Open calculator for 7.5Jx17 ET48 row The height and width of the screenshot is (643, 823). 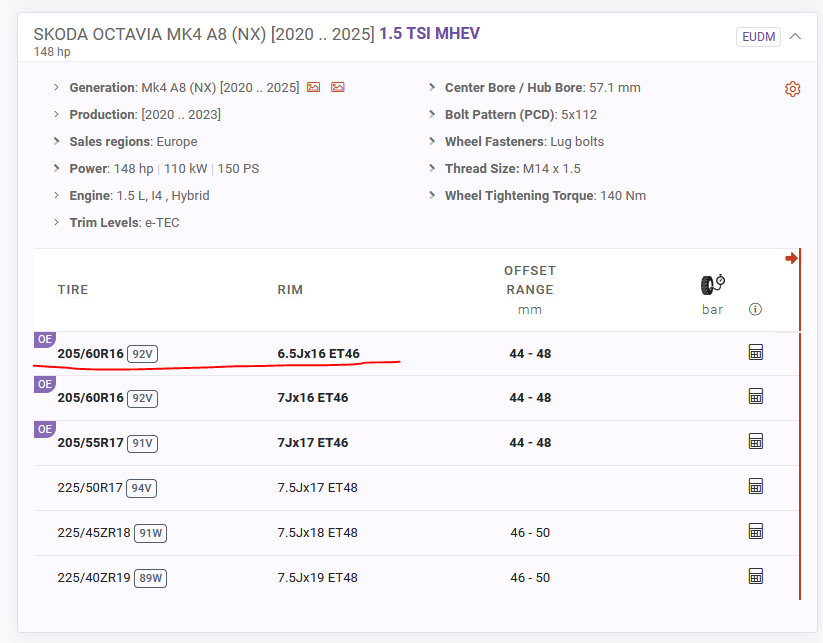click(755, 487)
